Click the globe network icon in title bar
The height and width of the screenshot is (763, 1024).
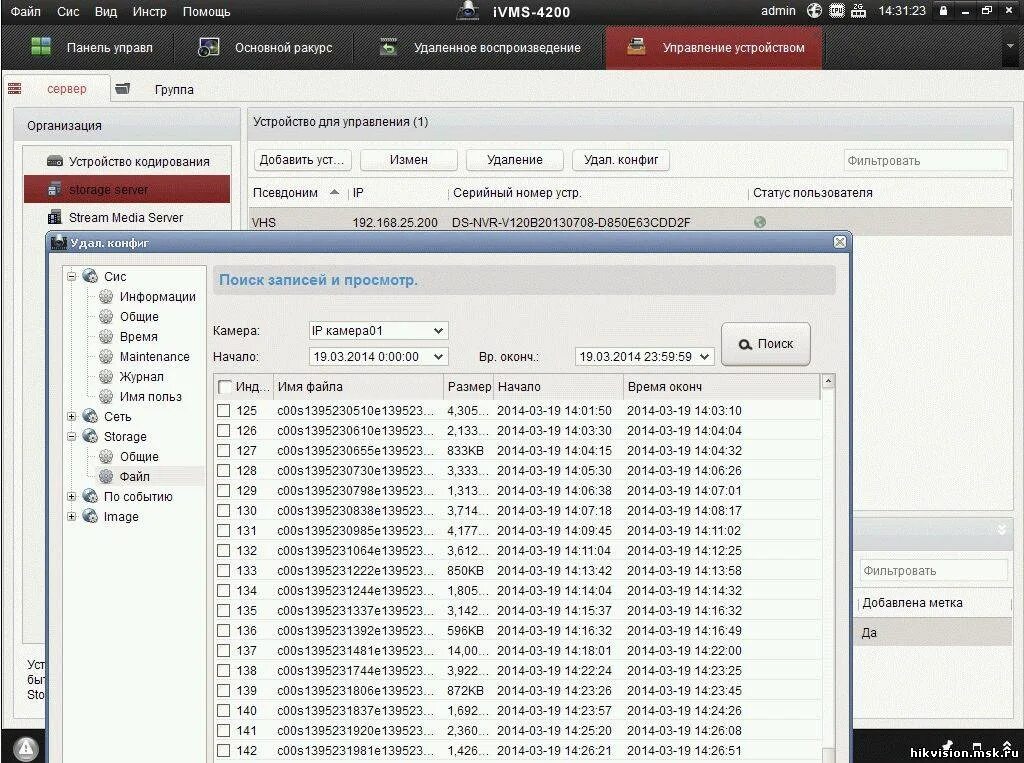point(814,10)
